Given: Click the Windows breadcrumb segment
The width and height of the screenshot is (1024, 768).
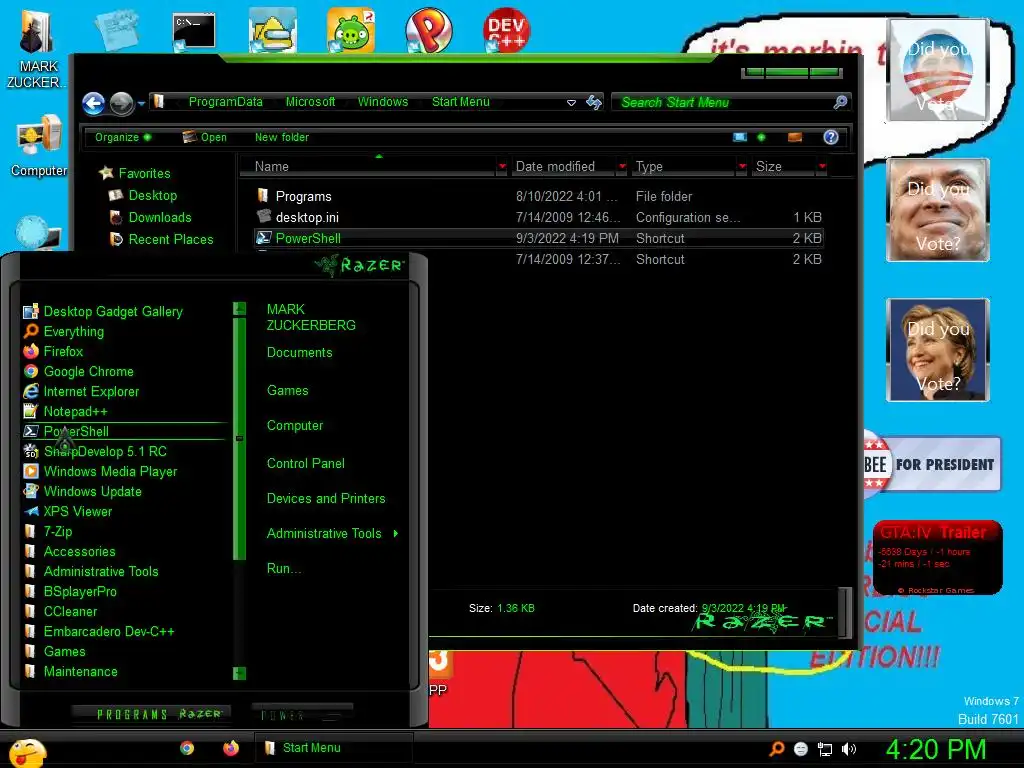Looking at the screenshot, I should click(x=383, y=102).
